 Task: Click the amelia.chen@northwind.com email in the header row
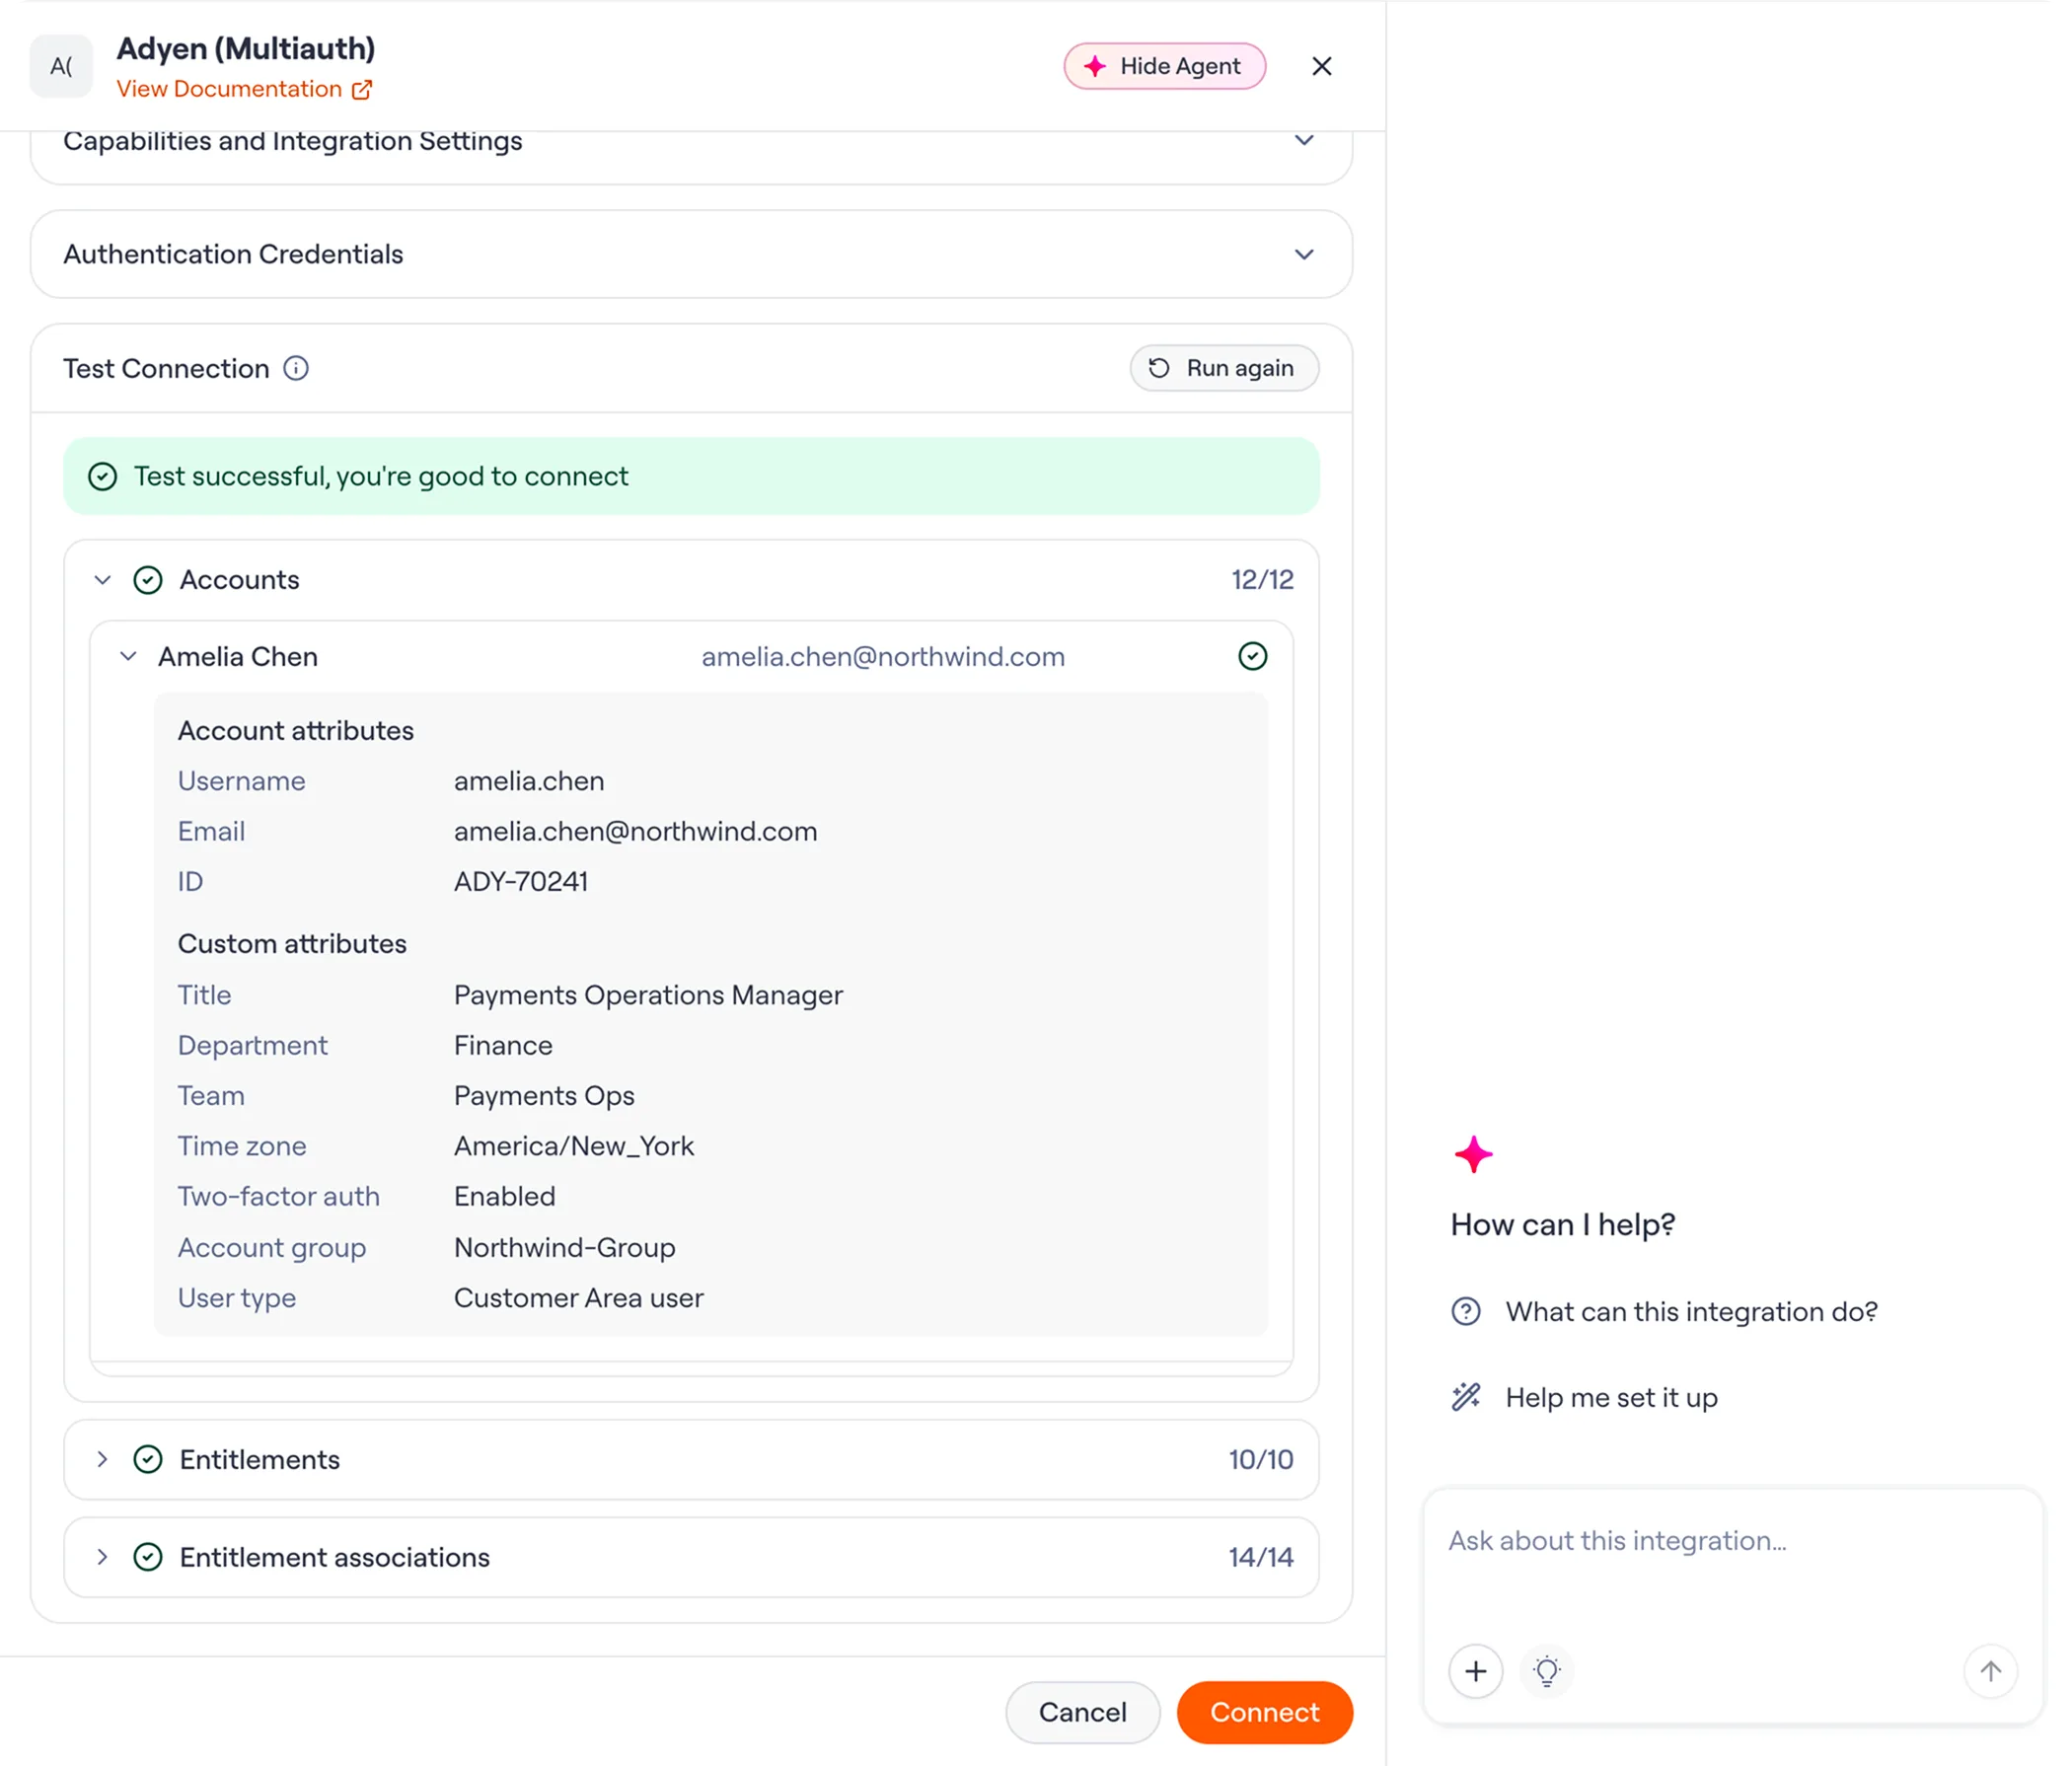(x=883, y=656)
